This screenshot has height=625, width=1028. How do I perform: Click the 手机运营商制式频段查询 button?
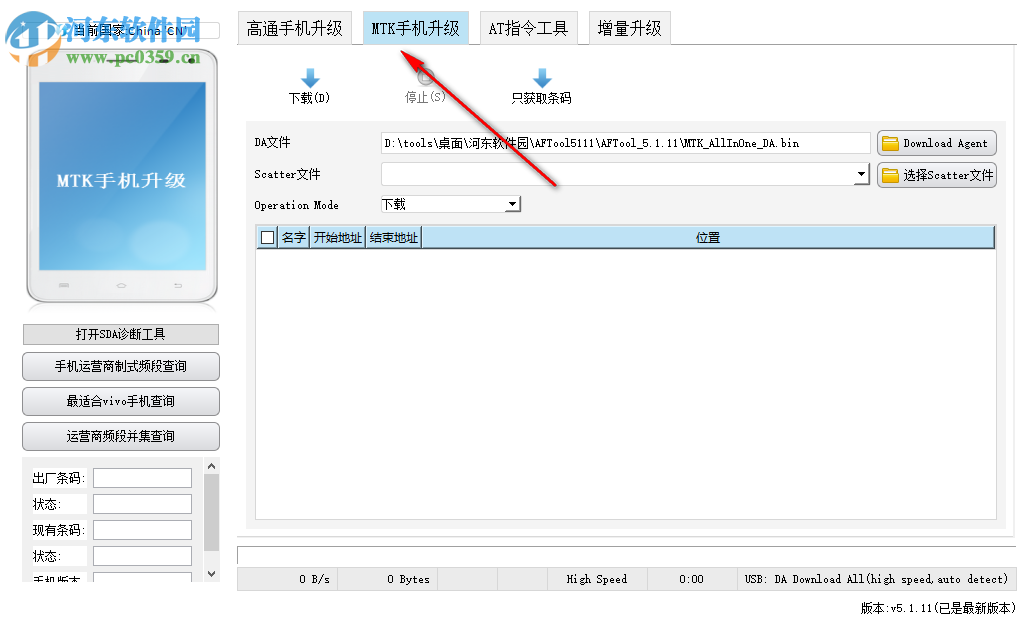click(x=120, y=366)
